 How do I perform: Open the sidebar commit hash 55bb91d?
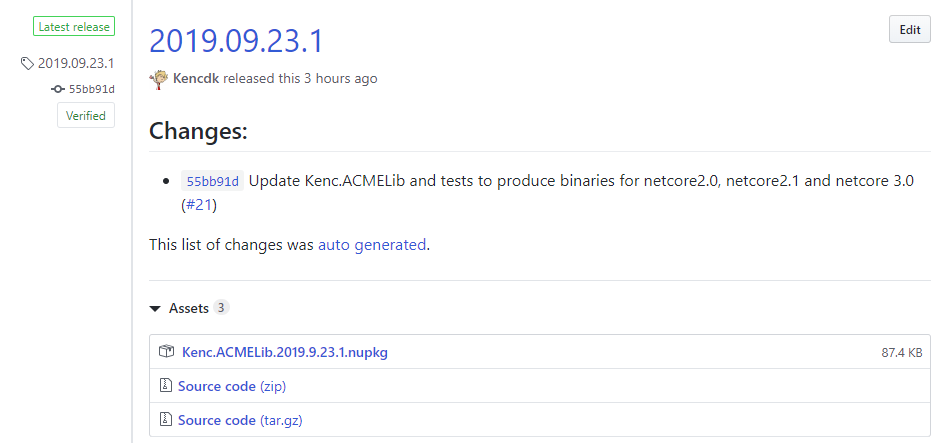pos(91,89)
